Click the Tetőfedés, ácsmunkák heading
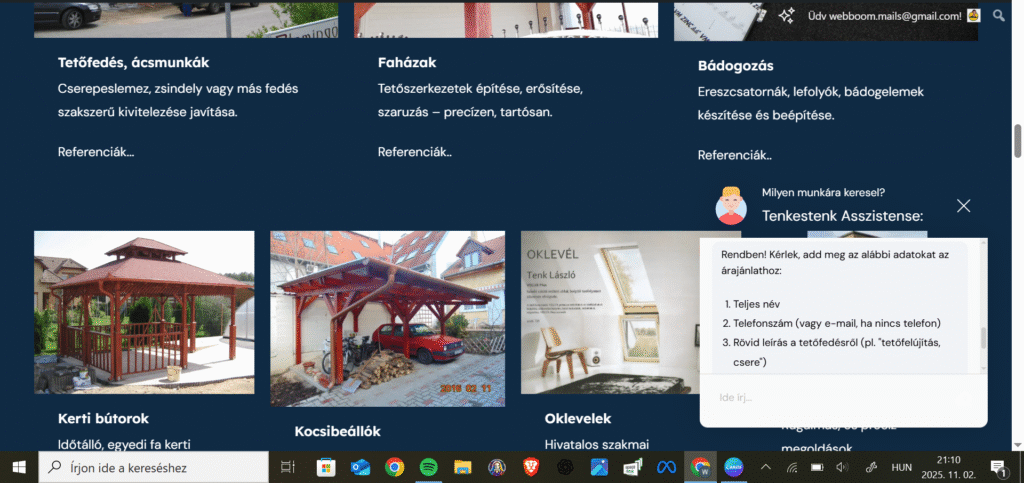This screenshot has width=1024, height=483. click(134, 63)
